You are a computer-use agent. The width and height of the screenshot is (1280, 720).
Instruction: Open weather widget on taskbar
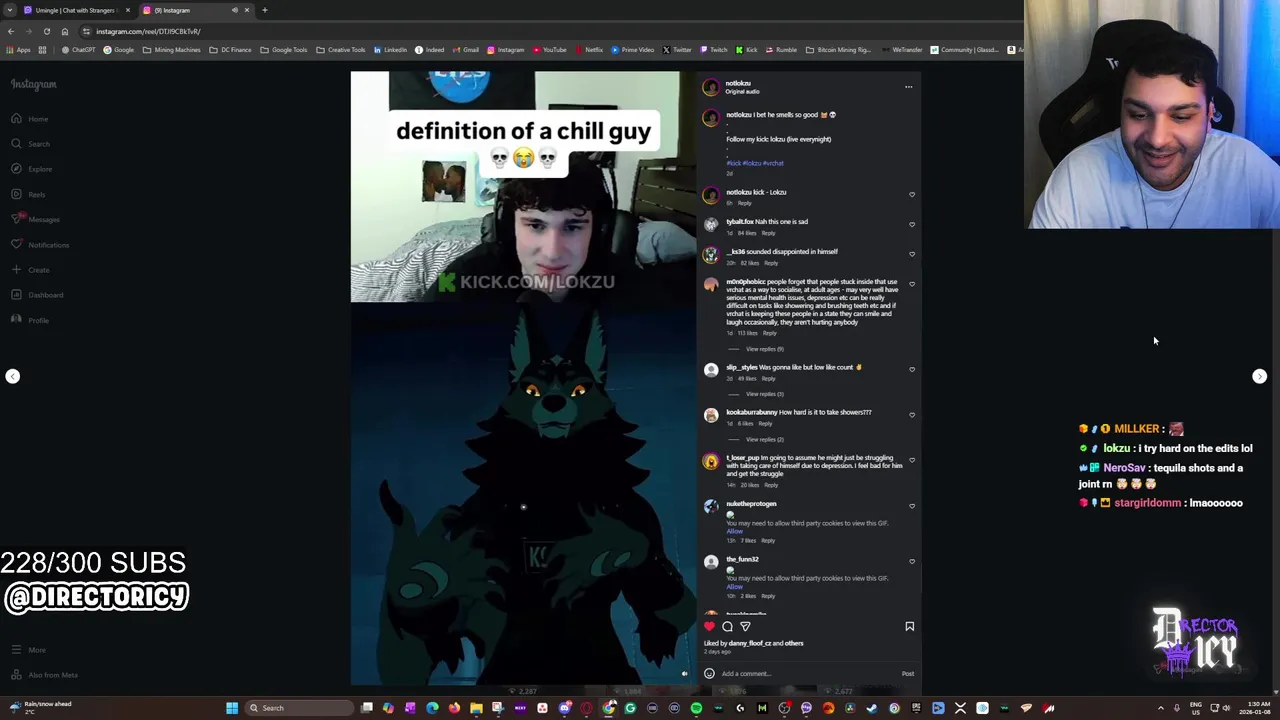(40, 707)
